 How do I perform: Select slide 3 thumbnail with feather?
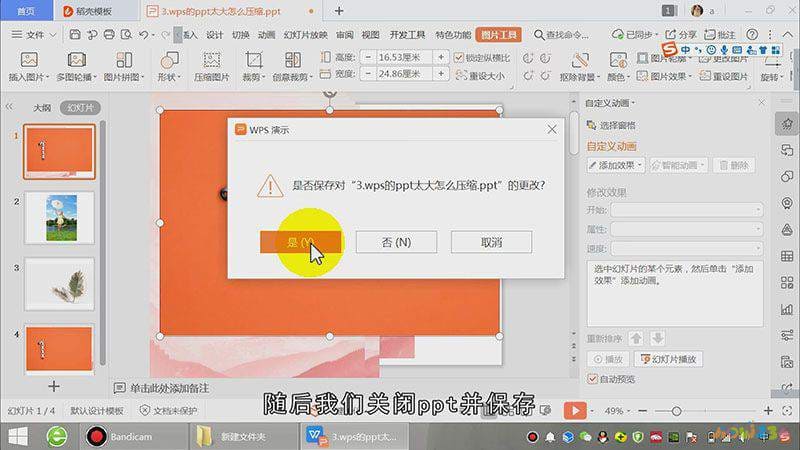click(x=59, y=284)
